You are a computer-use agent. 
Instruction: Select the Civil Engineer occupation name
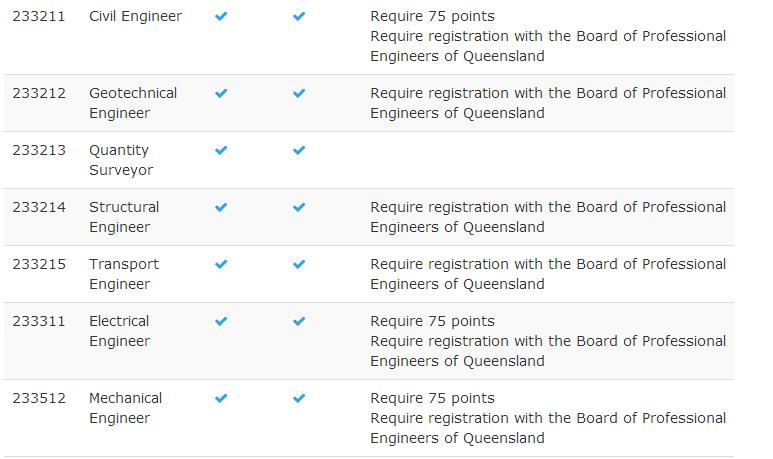(136, 16)
